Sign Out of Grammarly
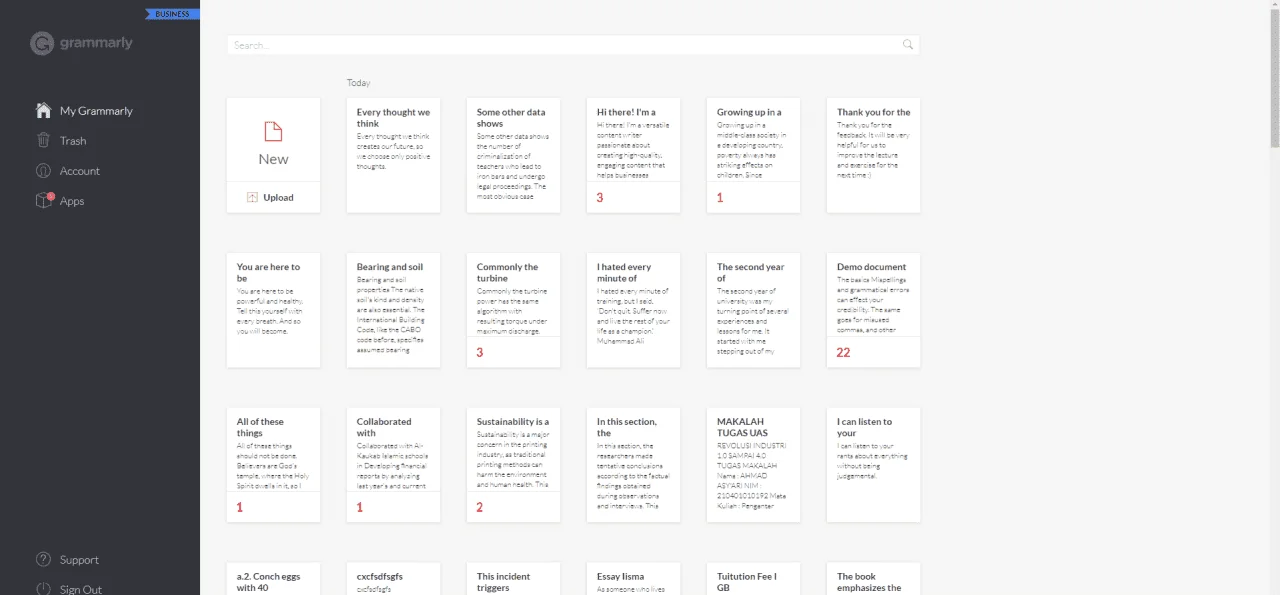Image resolution: width=1280 pixels, height=595 pixels. coord(81,589)
